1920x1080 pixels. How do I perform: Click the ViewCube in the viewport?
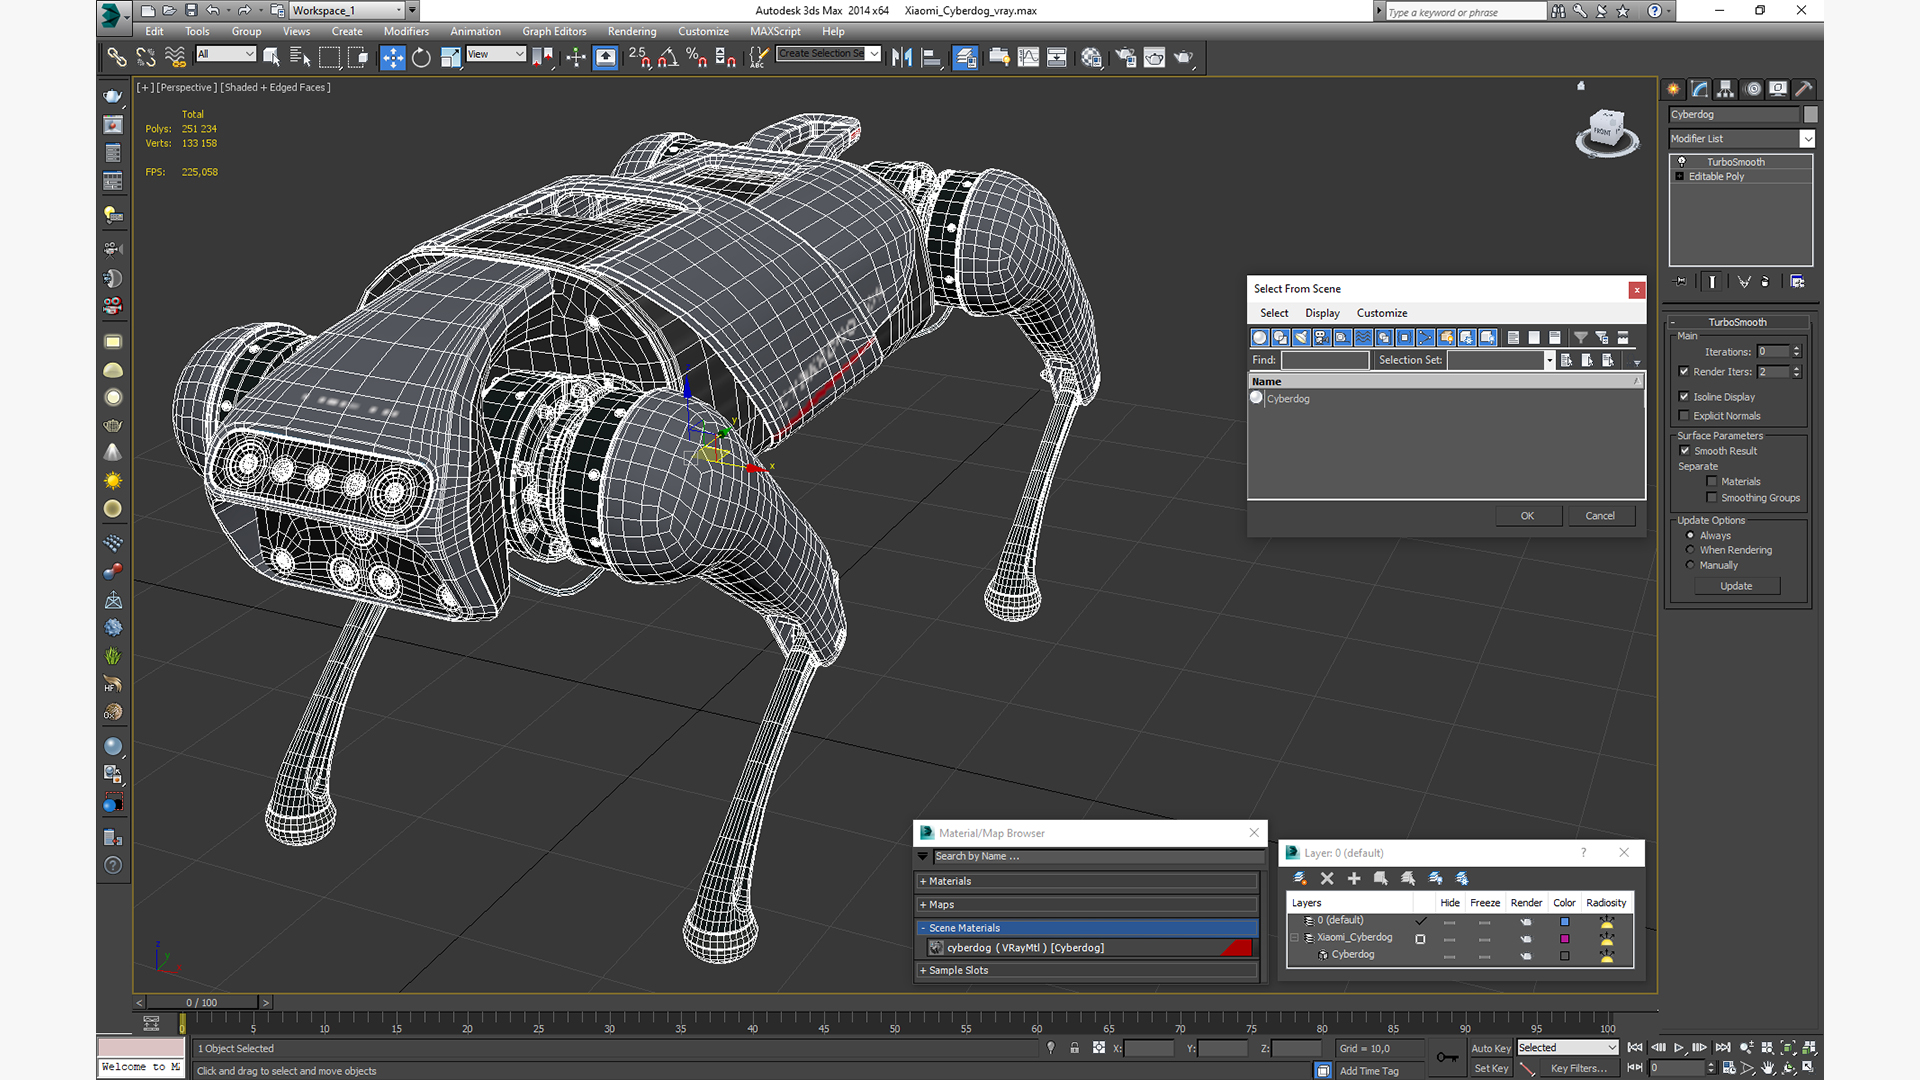(1607, 132)
